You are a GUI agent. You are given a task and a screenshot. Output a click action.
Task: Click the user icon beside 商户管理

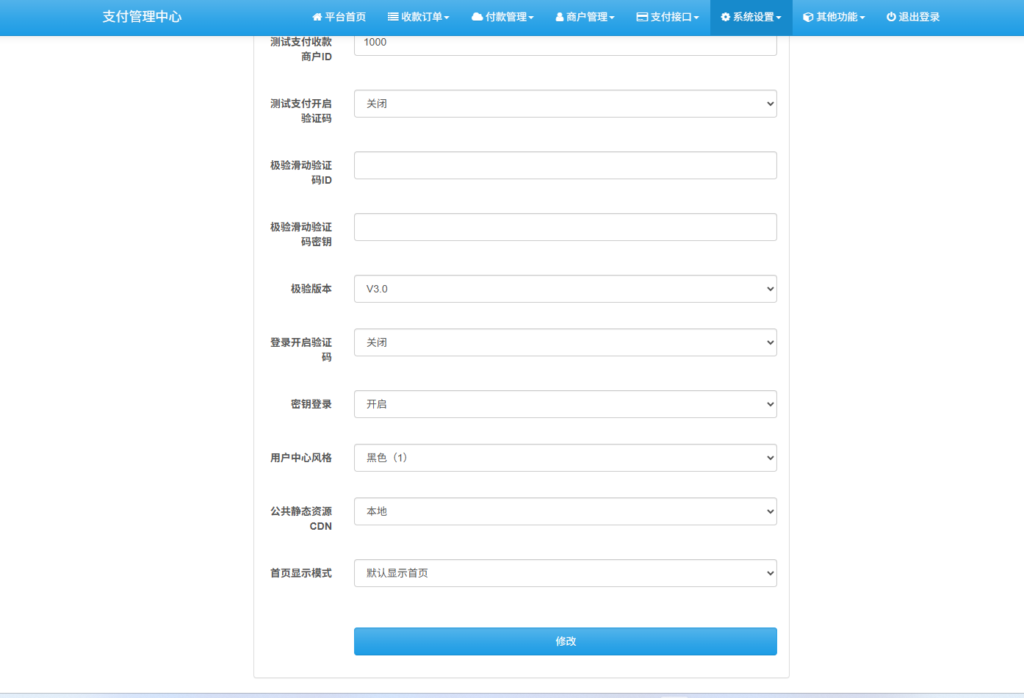coord(559,17)
